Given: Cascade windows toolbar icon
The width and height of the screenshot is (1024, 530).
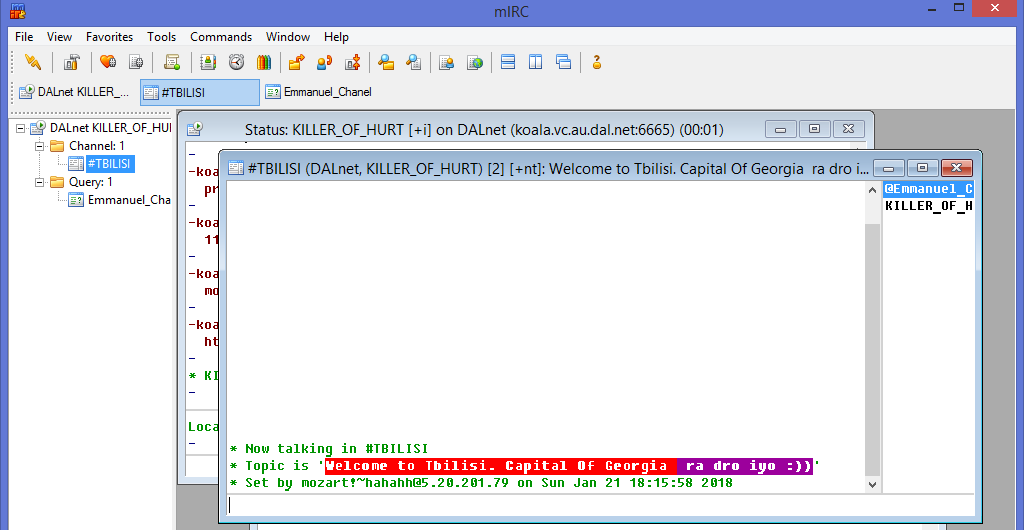Looking at the screenshot, I should point(564,62).
